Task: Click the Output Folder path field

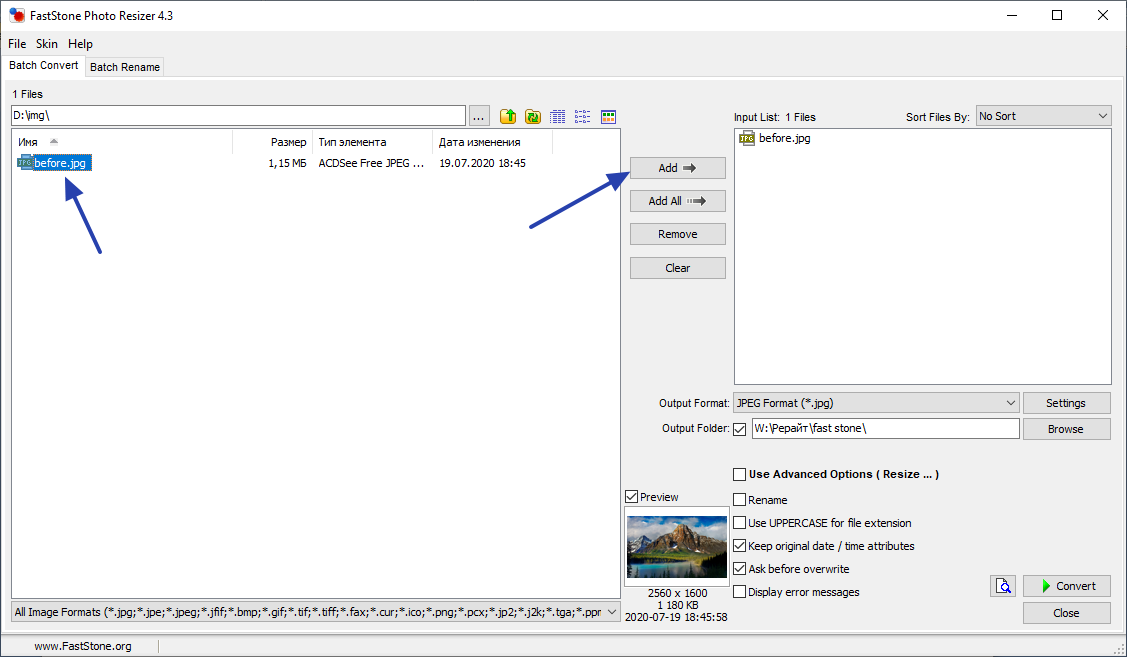Action: point(885,429)
